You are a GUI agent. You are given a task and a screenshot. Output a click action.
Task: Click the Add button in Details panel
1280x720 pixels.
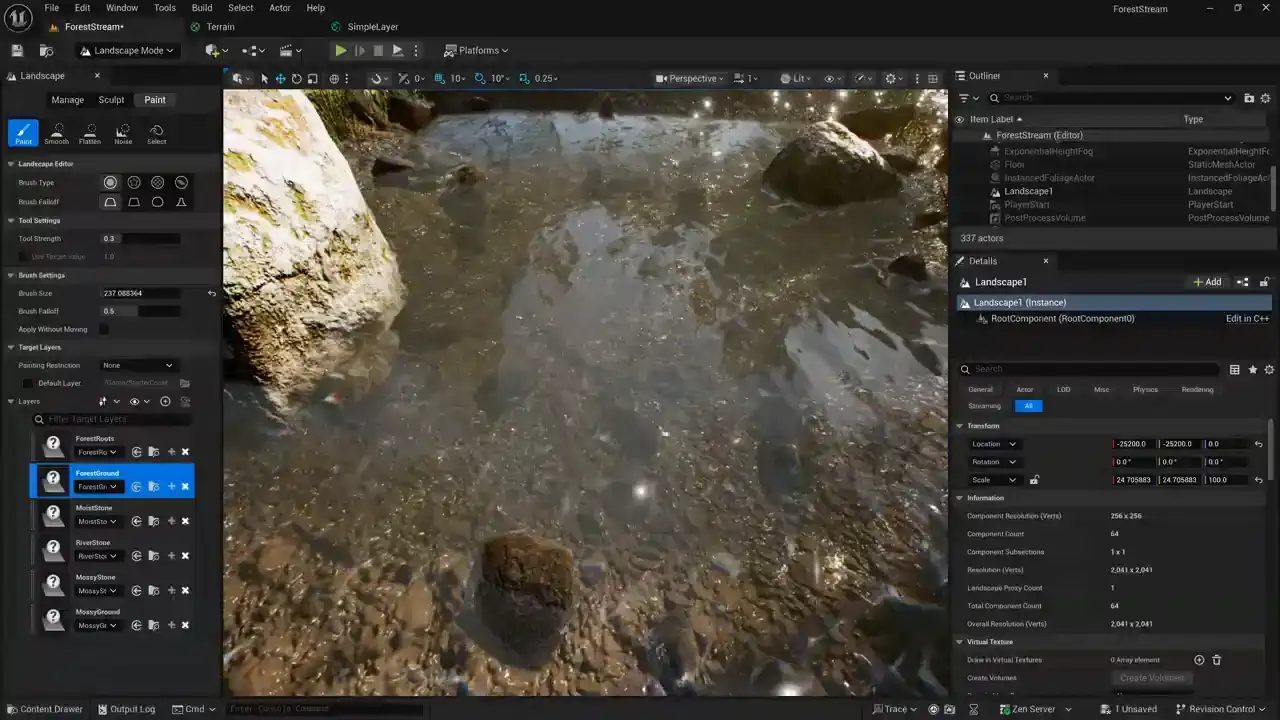pos(1207,282)
